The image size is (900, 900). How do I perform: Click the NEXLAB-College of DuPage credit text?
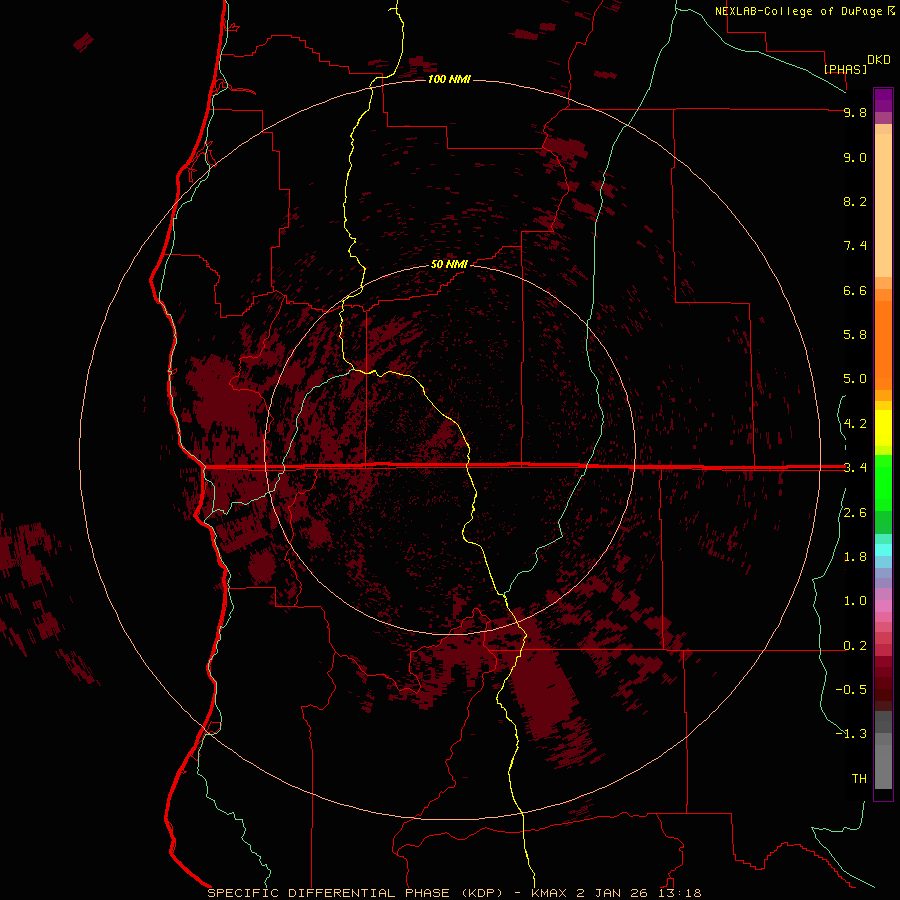798,11
